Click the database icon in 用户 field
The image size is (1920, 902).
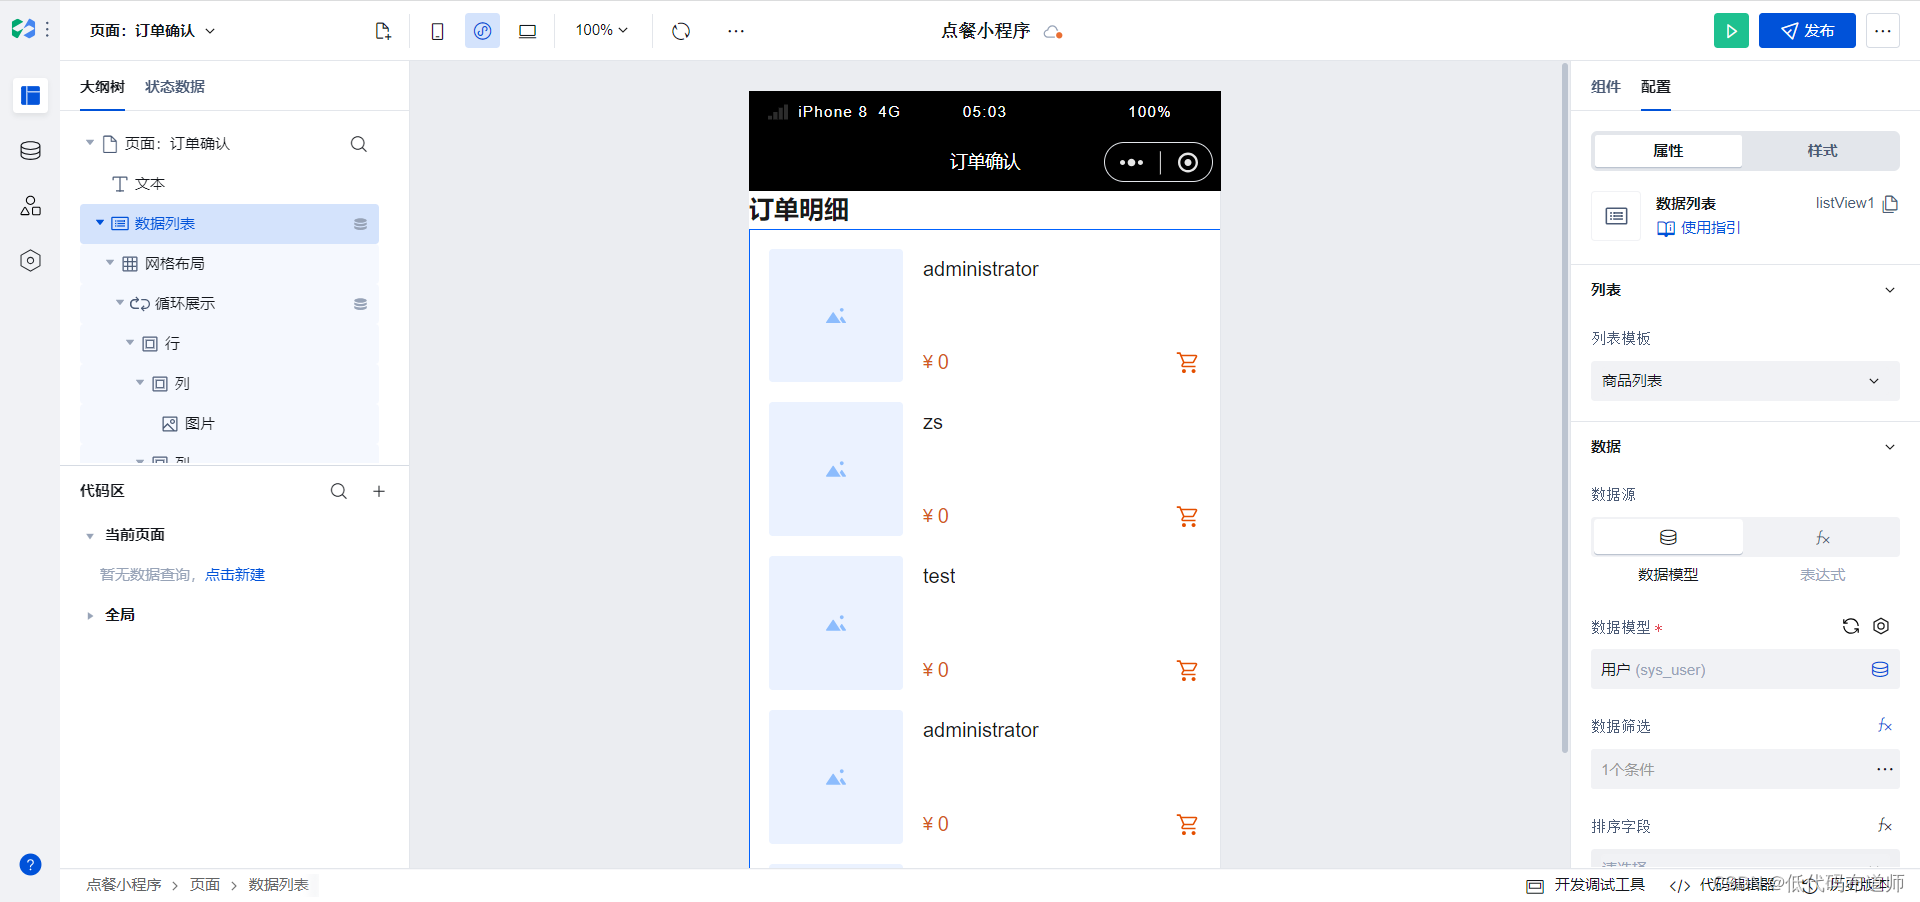pyautogui.click(x=1880, y=670)
